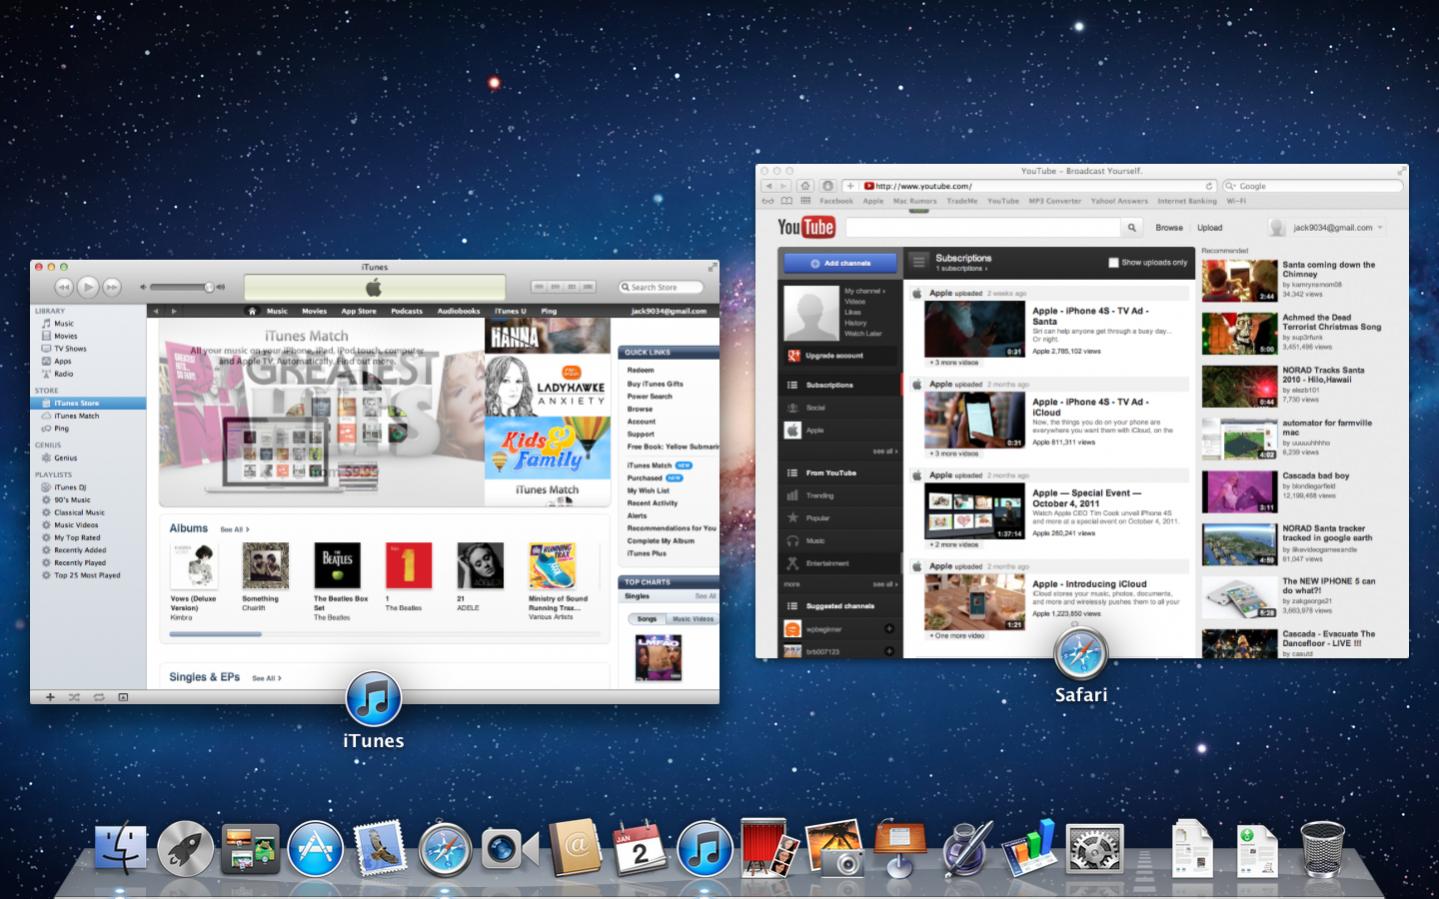
Task: Click the Safari home button
Action: (805, 186)
